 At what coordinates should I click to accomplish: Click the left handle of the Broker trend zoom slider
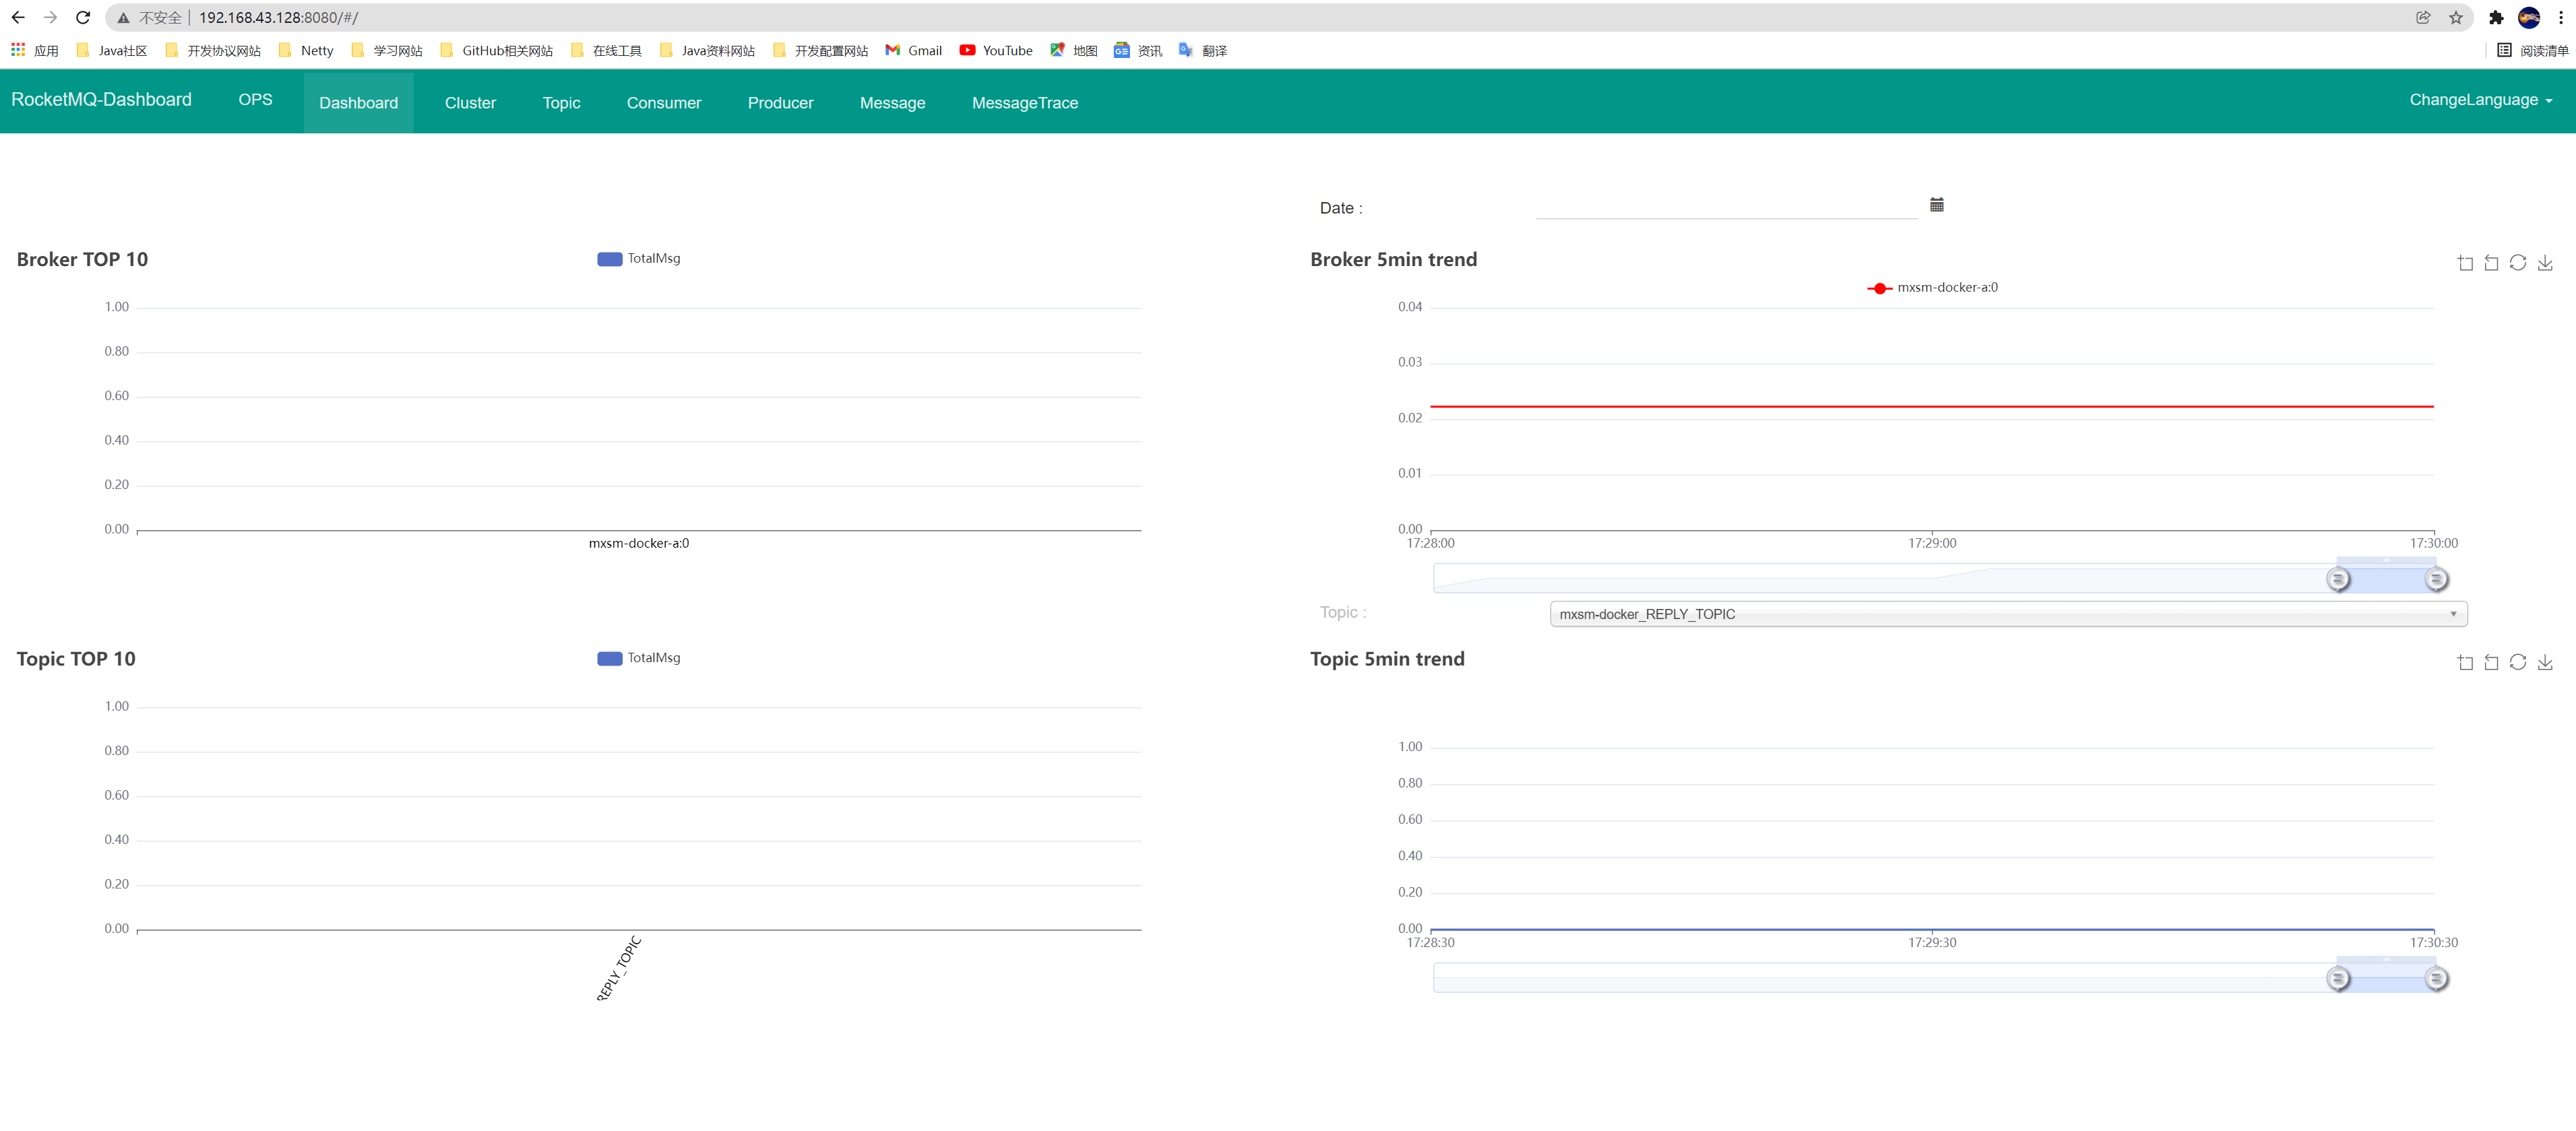(x=2337, y=579)
